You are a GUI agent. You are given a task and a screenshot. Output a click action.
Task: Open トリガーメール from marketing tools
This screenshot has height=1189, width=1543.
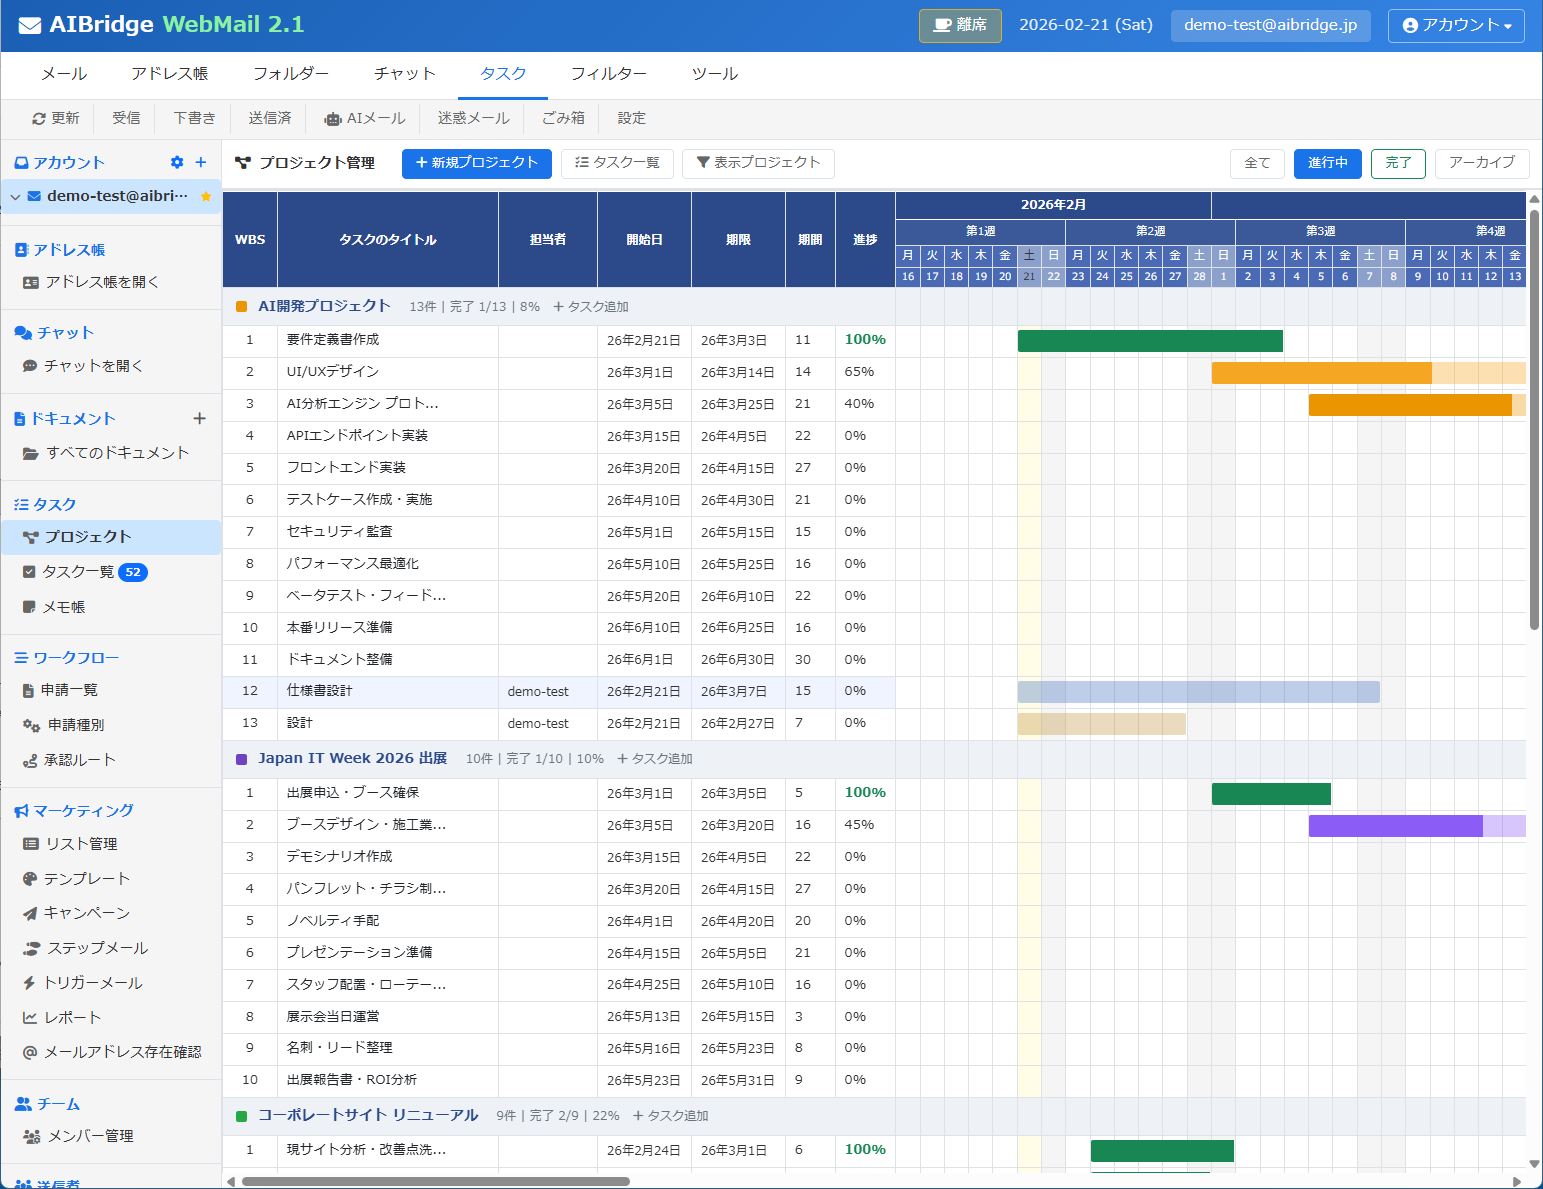pos(95,982)
